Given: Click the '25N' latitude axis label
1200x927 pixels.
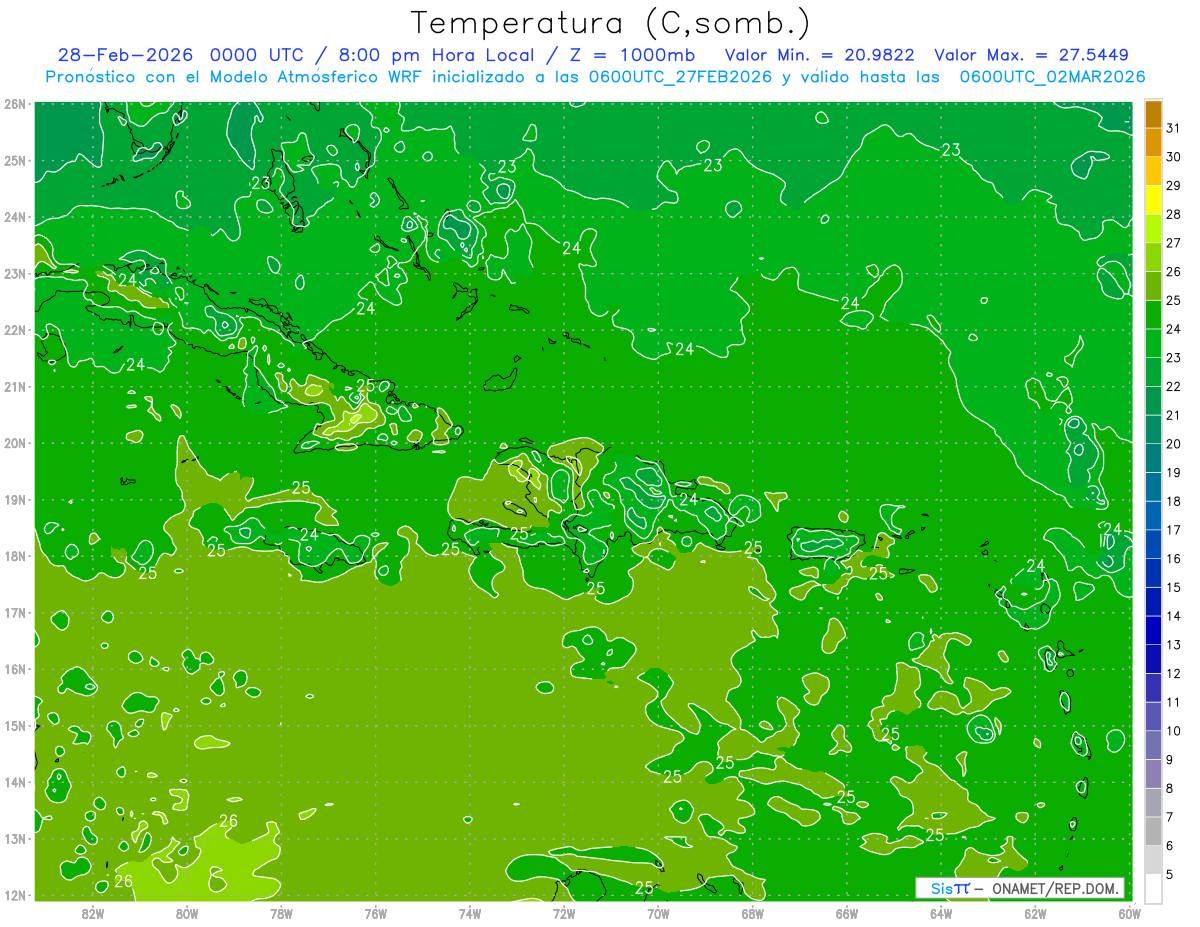Looking at the screenshot, I should click(x=15, y=160).
